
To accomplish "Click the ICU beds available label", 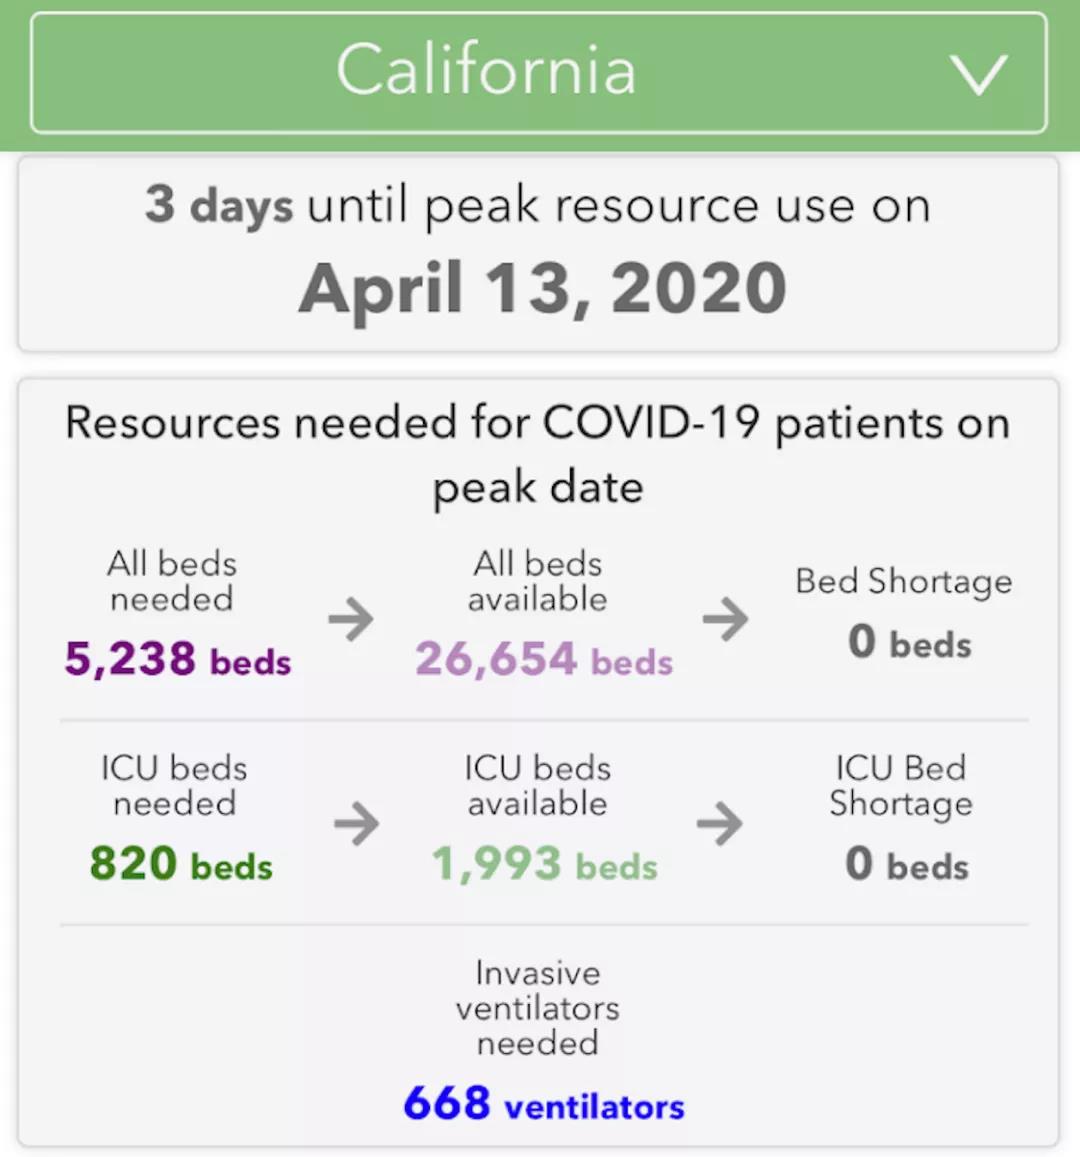I will coord(538,785).
